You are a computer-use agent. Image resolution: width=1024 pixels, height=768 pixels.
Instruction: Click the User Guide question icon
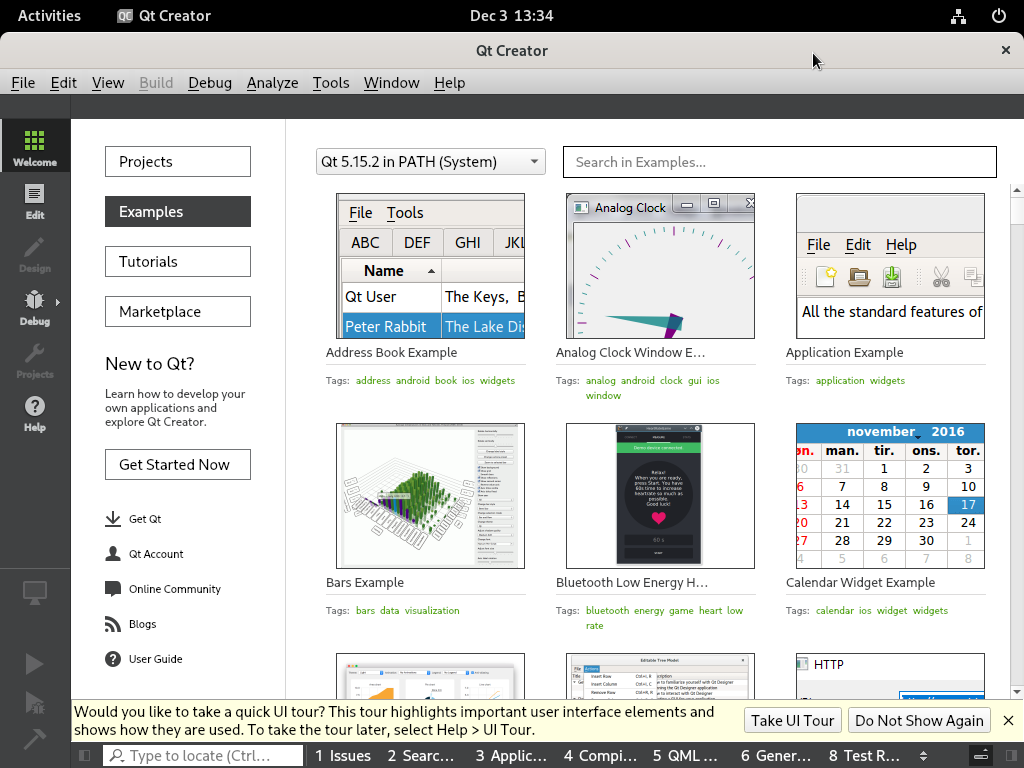tap(113, 659)
